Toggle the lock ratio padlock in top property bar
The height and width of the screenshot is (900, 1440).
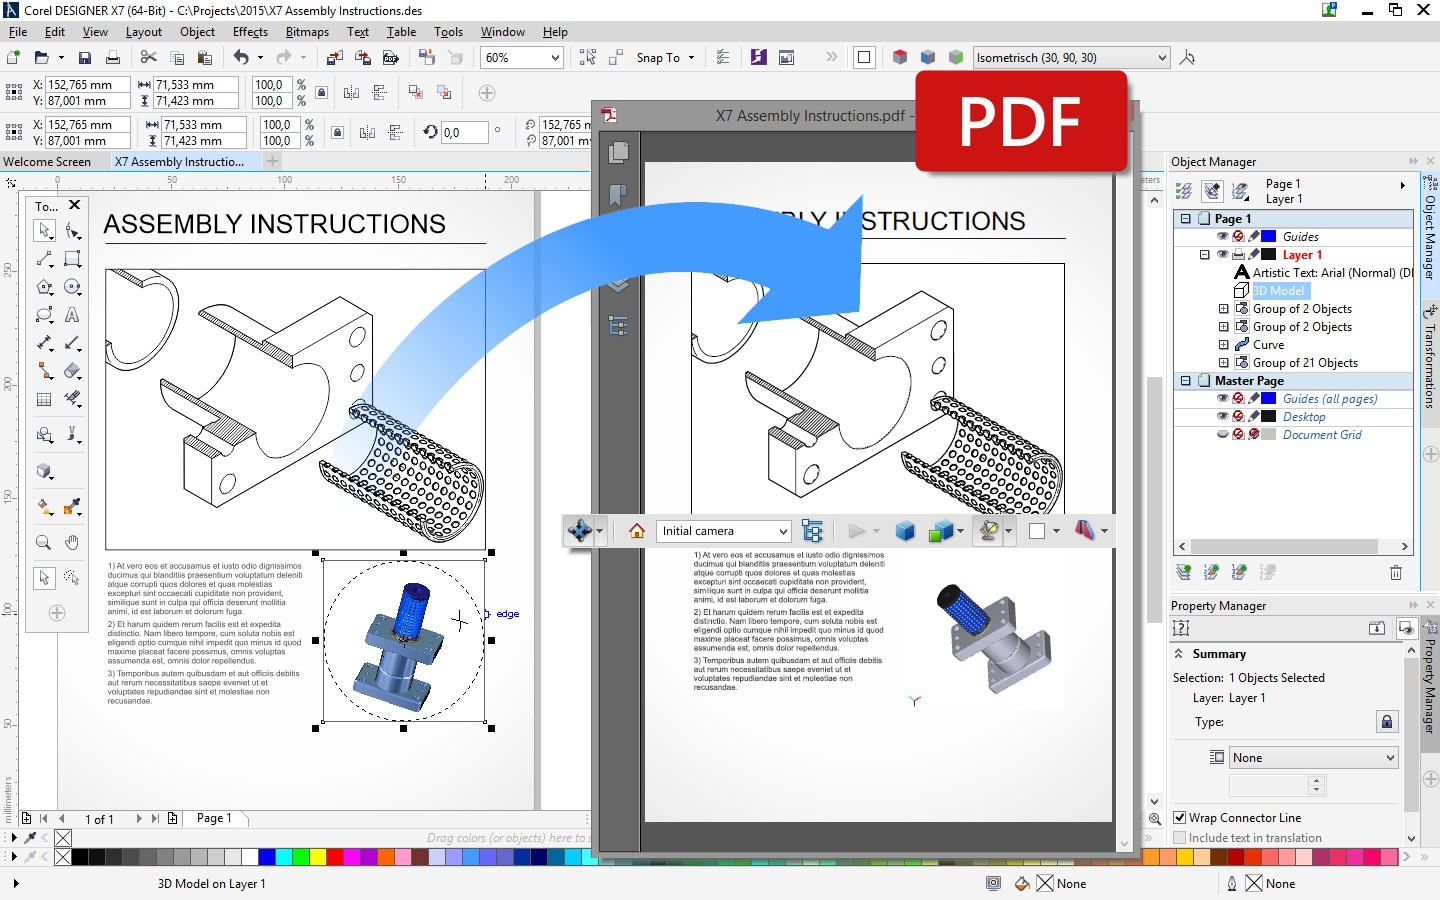coord(321,92)
